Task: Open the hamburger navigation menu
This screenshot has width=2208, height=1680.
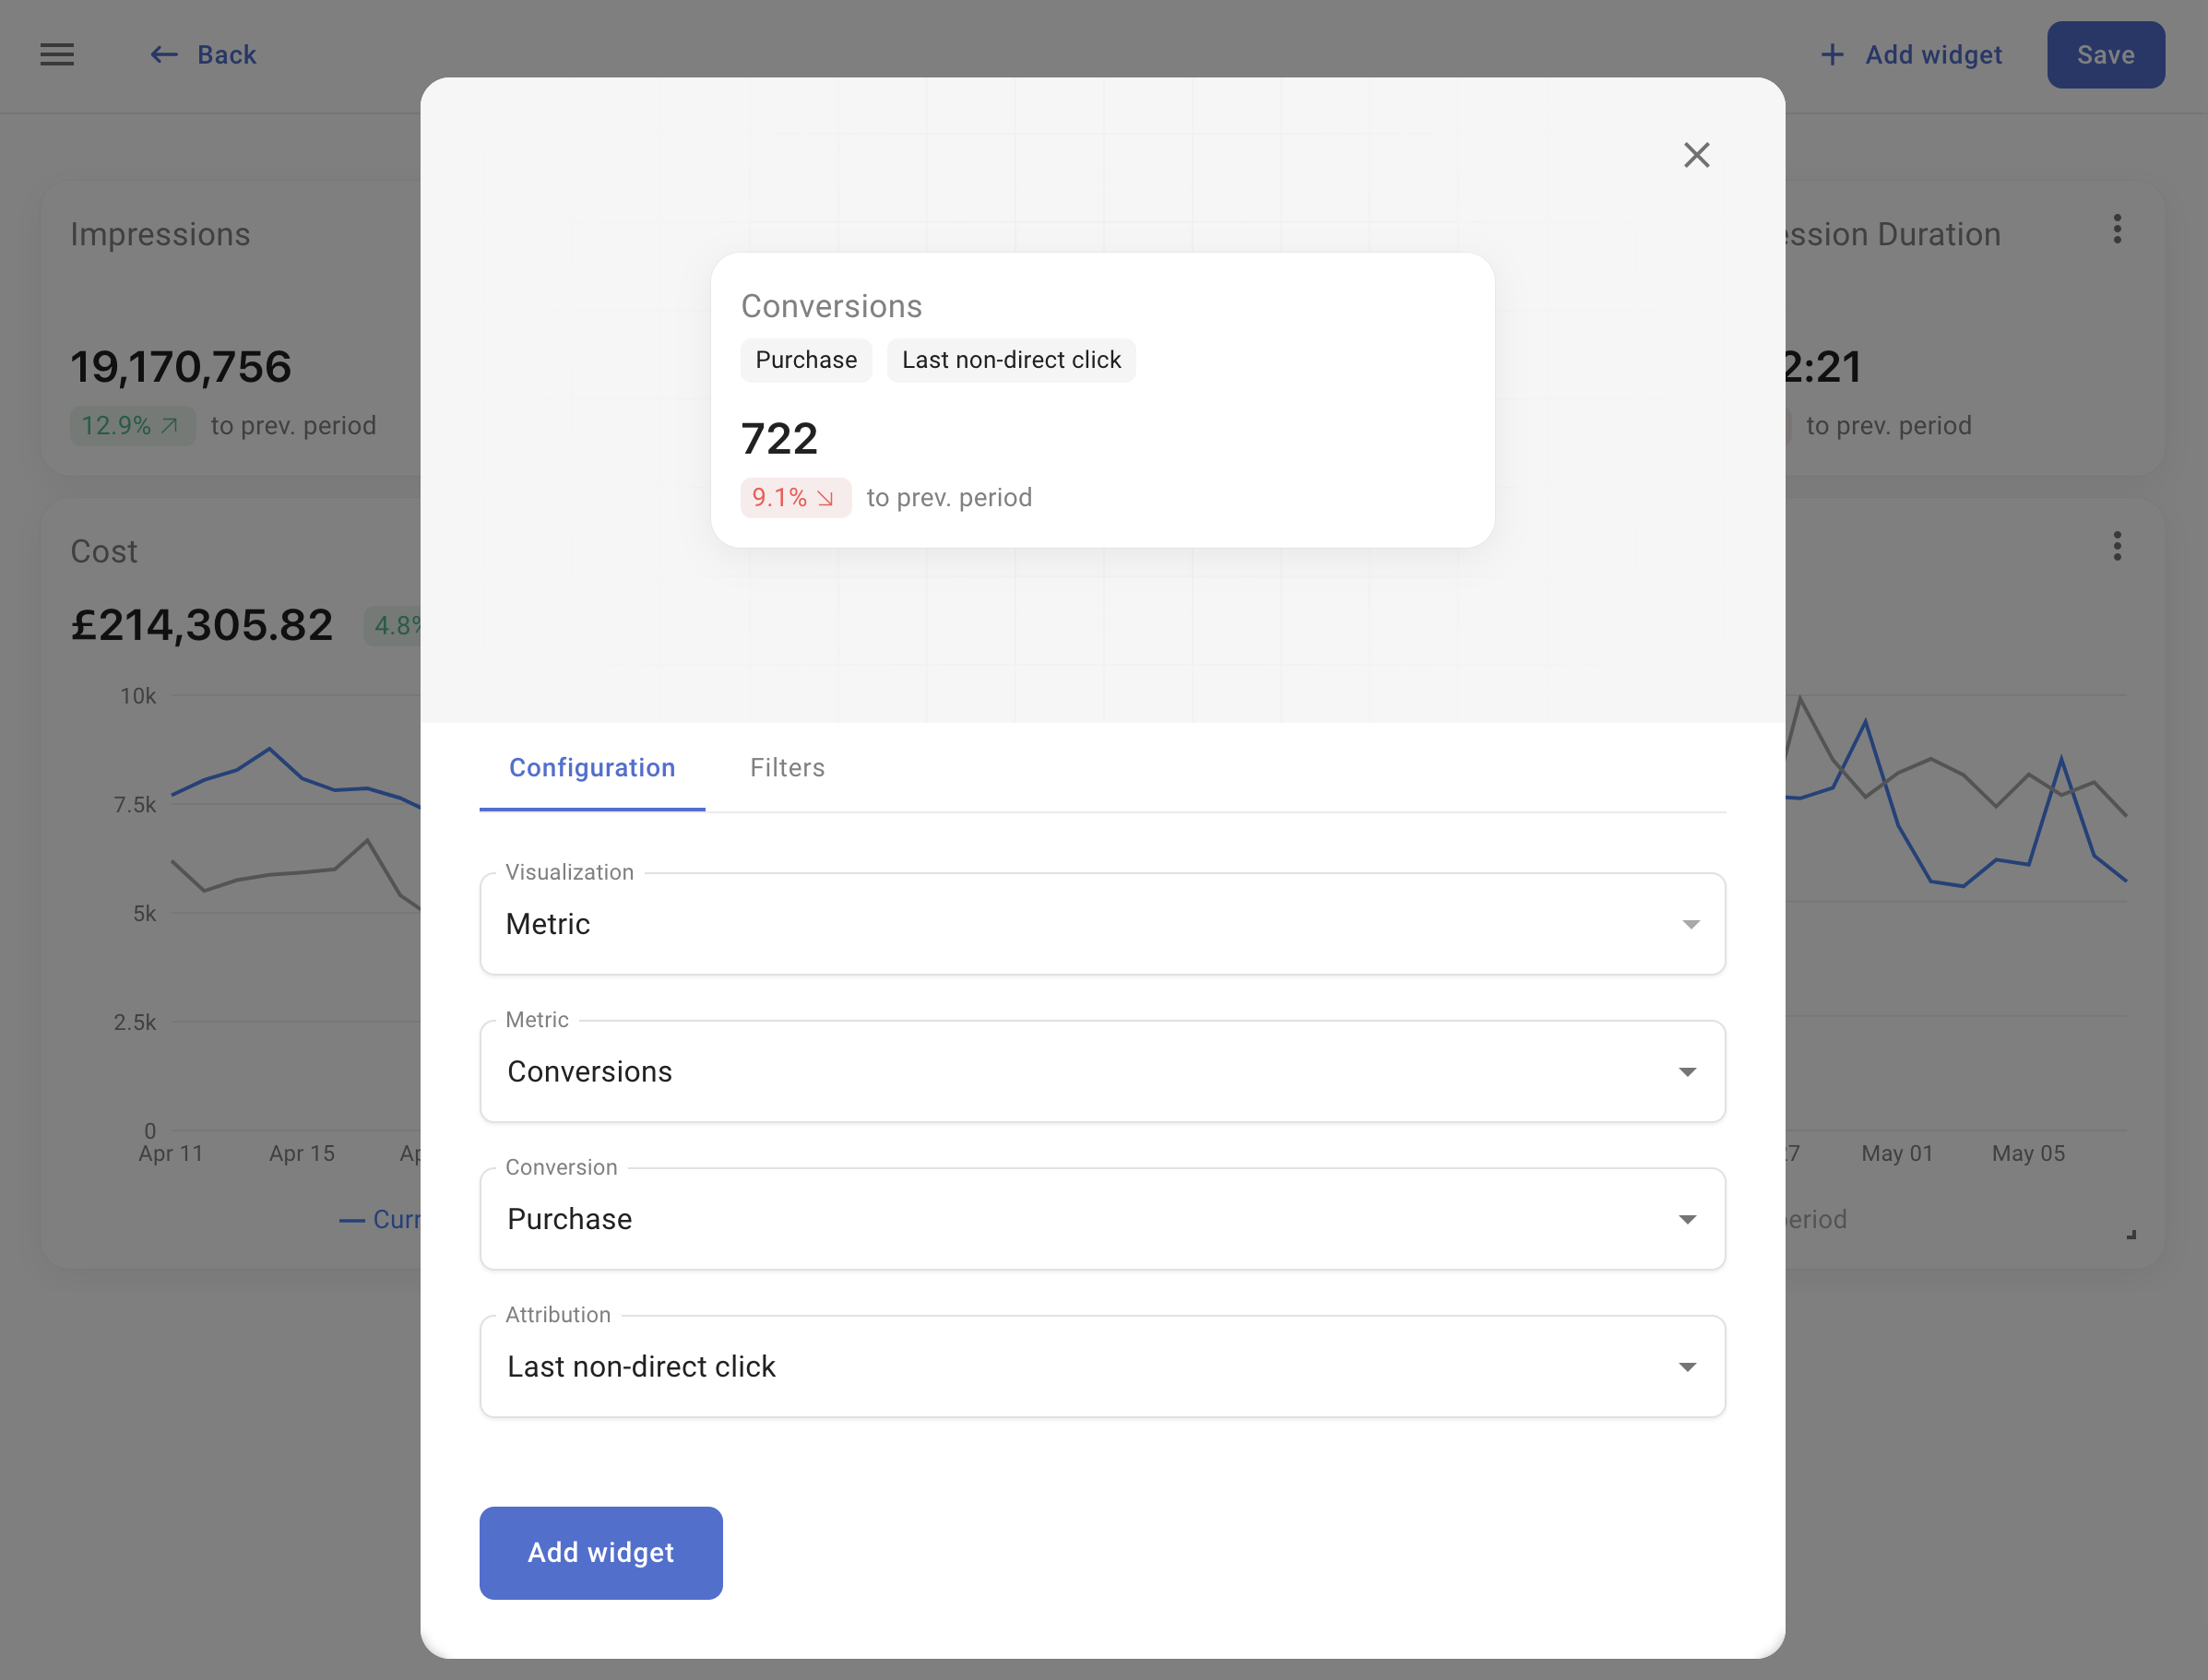Action: pyautogui.click(x=57, y=54)
